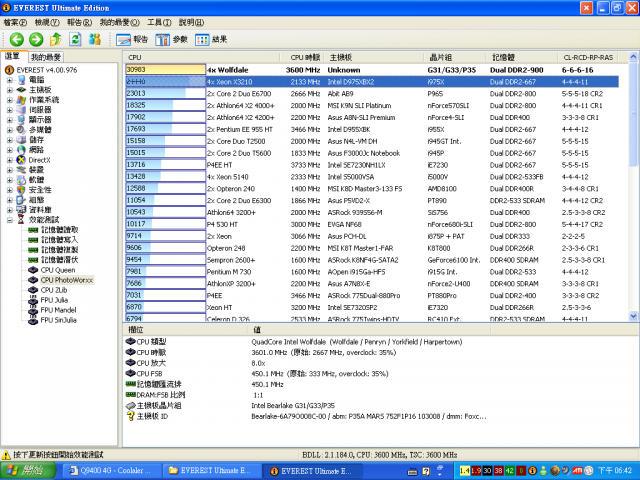Select the FPU Julia benchmark
The height and width of the screenshot is (480, 640).
tap(54, 300)
